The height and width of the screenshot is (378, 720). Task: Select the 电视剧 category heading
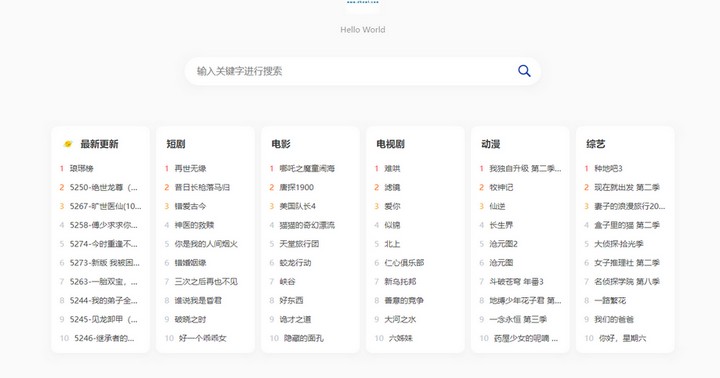pos(390,144)
